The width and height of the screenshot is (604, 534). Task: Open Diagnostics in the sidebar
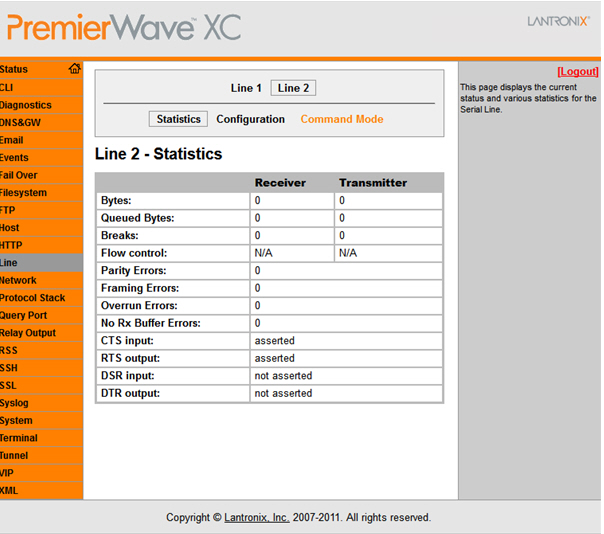point(26,105)
